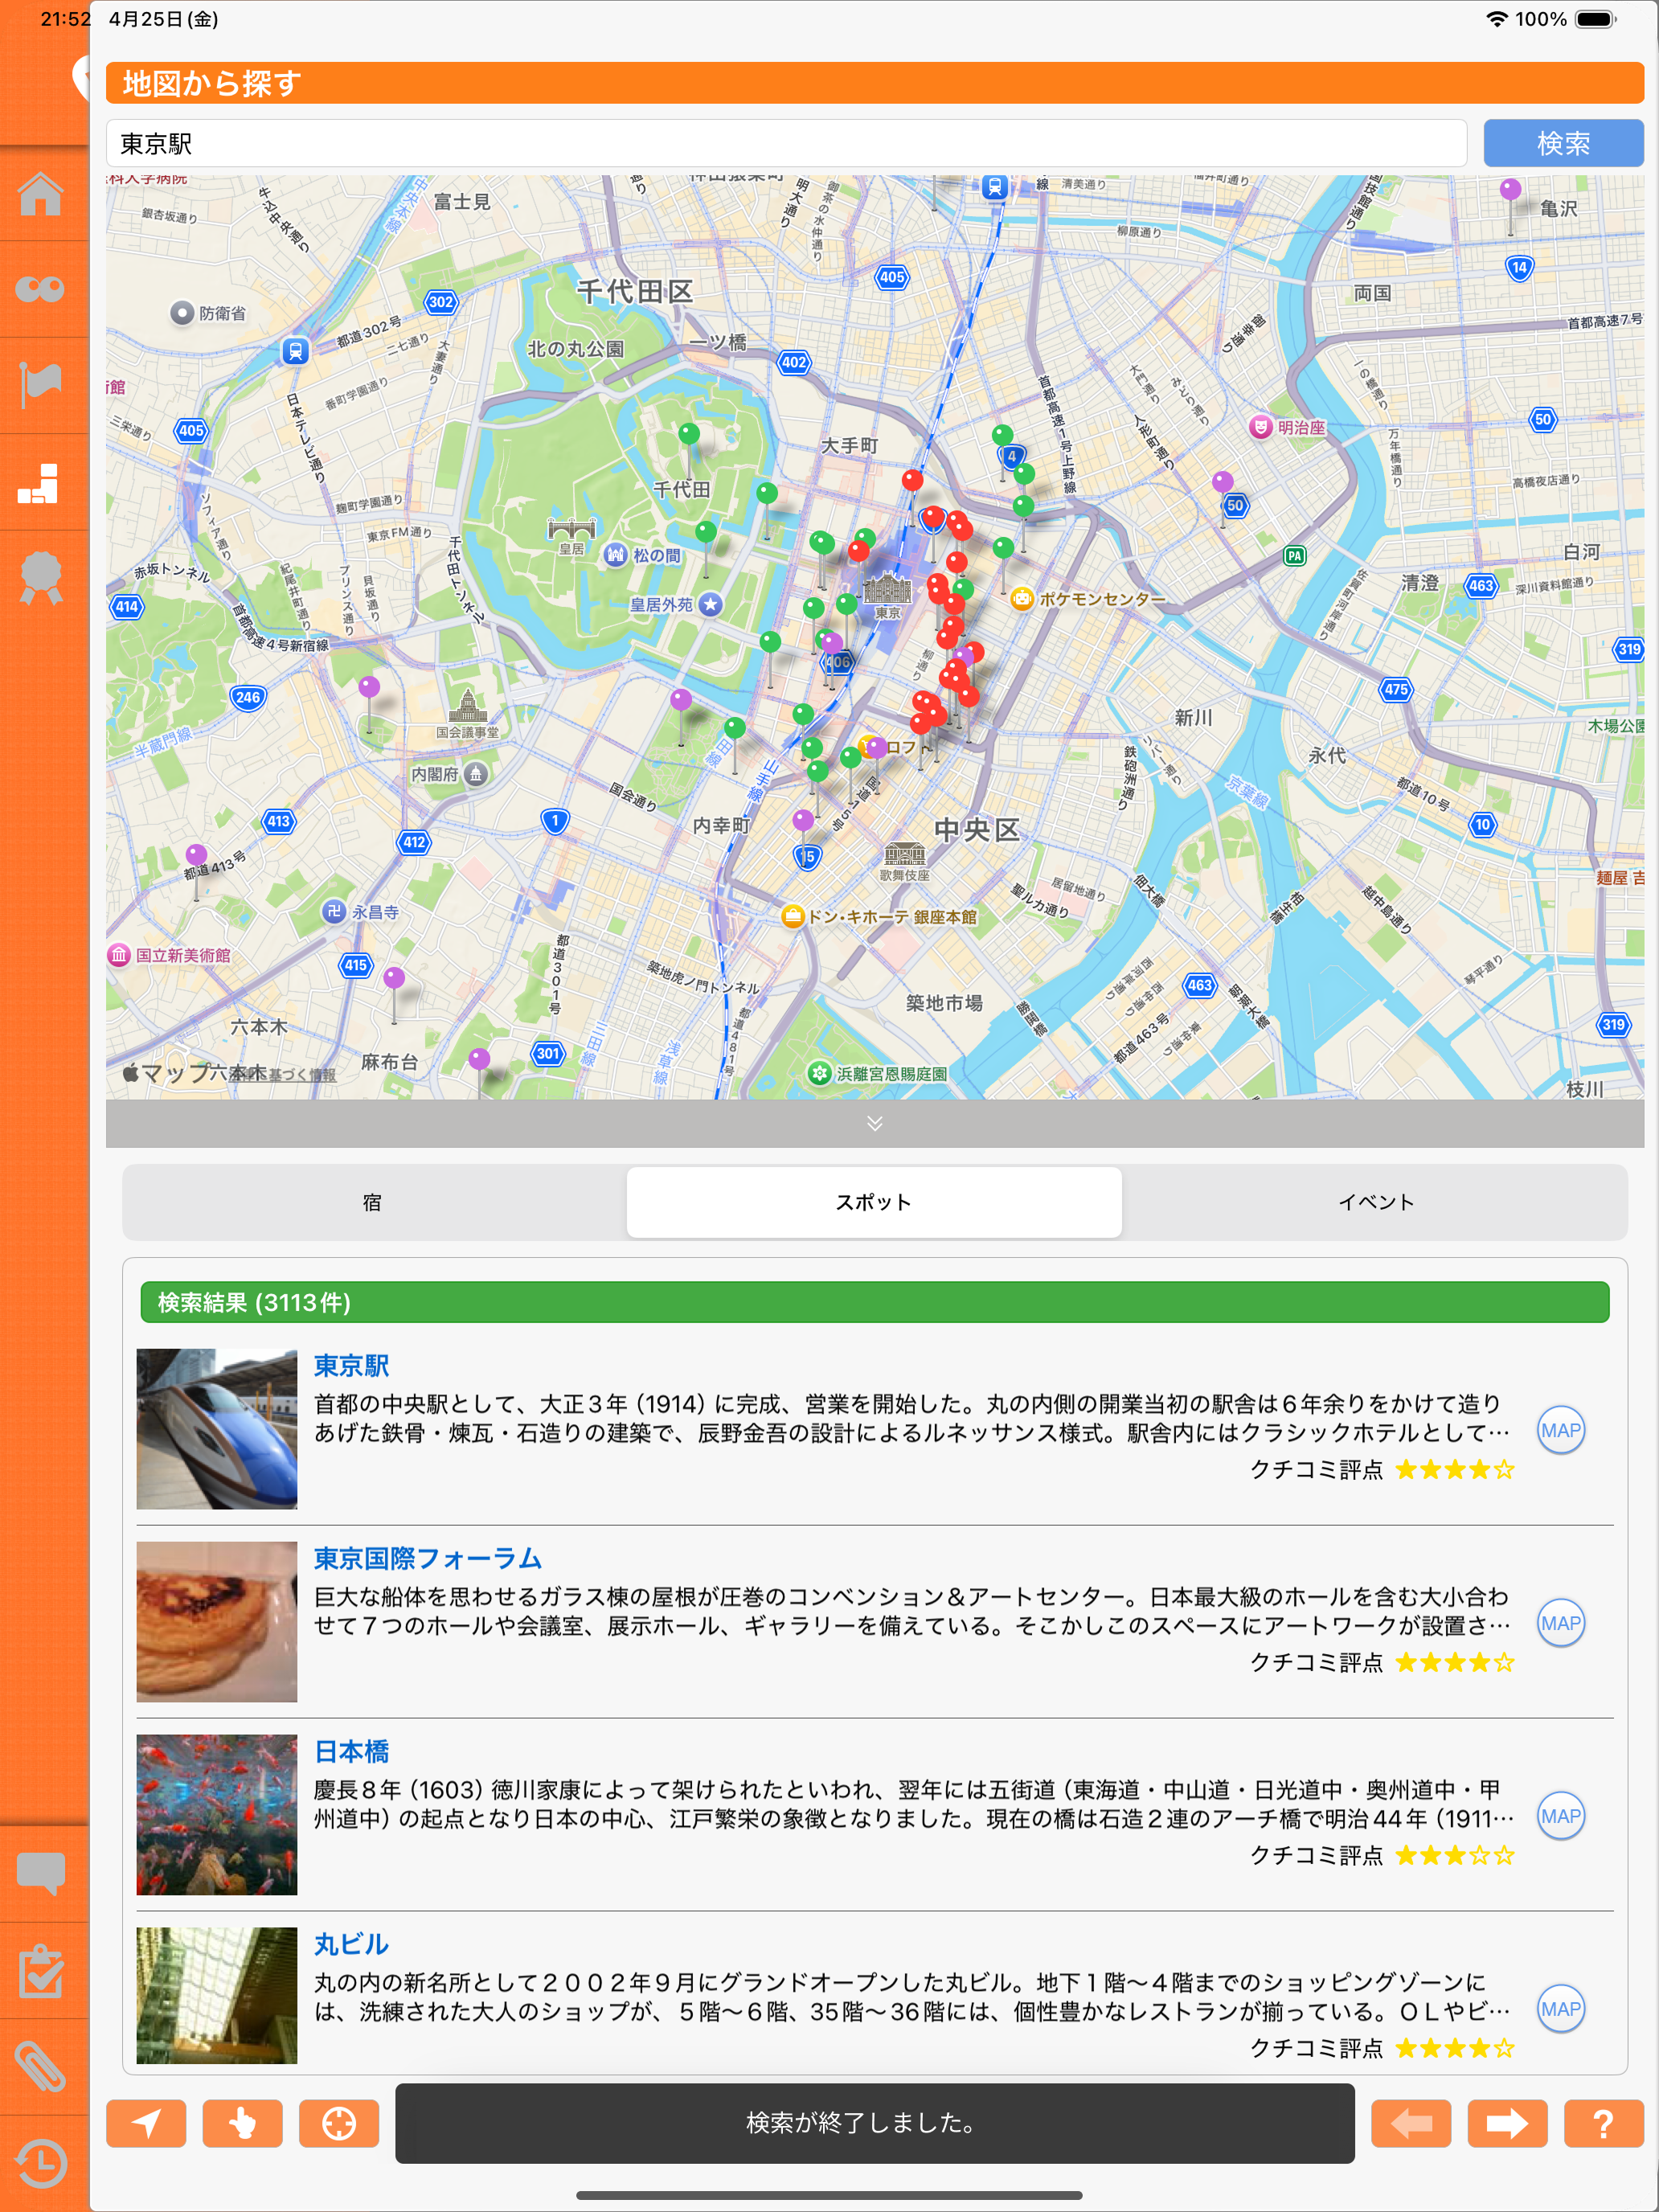The image size is (1659, 2212).
Task: Tap the current location arrow button
Action: [x=146, y=2123]
